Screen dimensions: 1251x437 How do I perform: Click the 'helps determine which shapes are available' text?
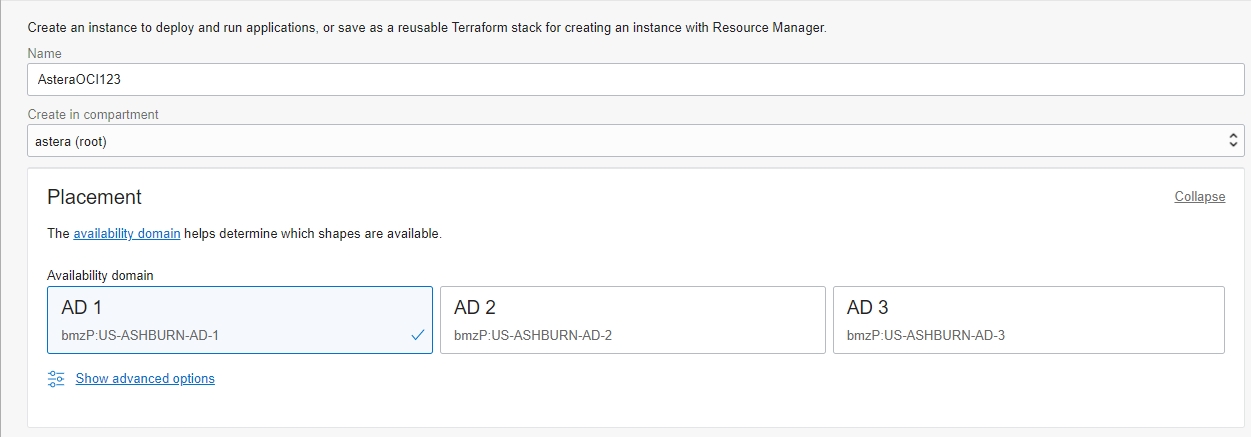pos(313,234)
